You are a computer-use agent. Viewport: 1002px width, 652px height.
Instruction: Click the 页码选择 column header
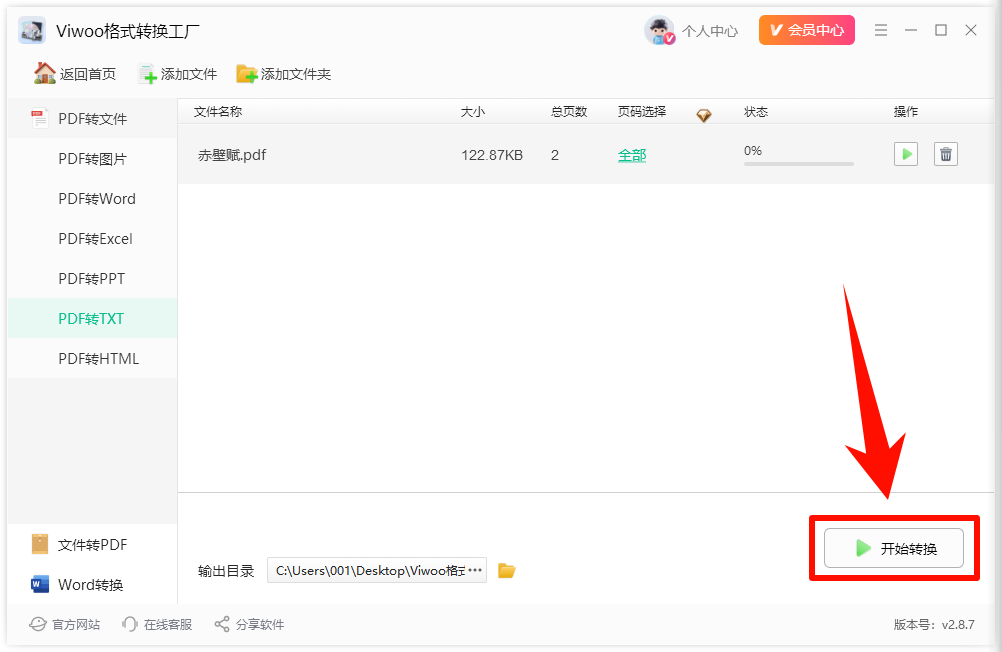642,112
